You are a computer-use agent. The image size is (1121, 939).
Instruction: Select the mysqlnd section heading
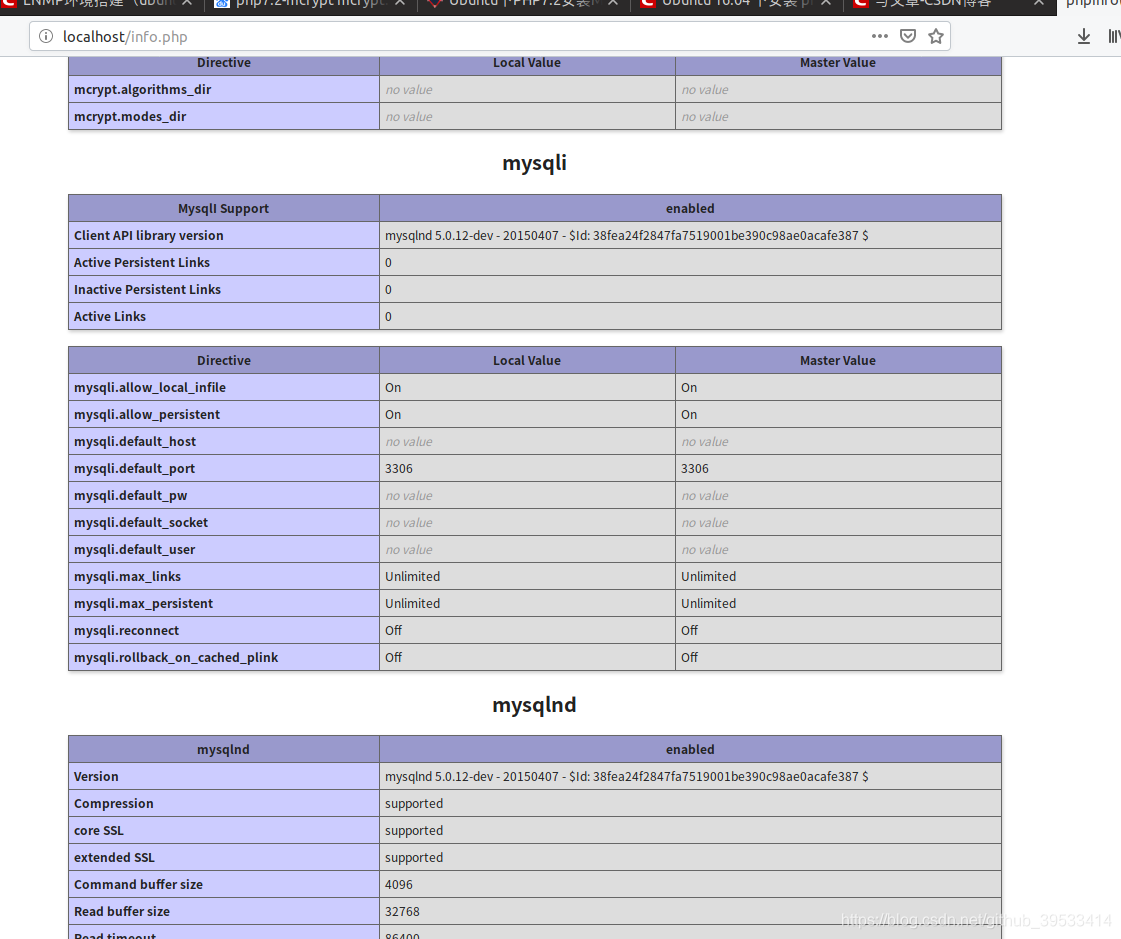535,704
